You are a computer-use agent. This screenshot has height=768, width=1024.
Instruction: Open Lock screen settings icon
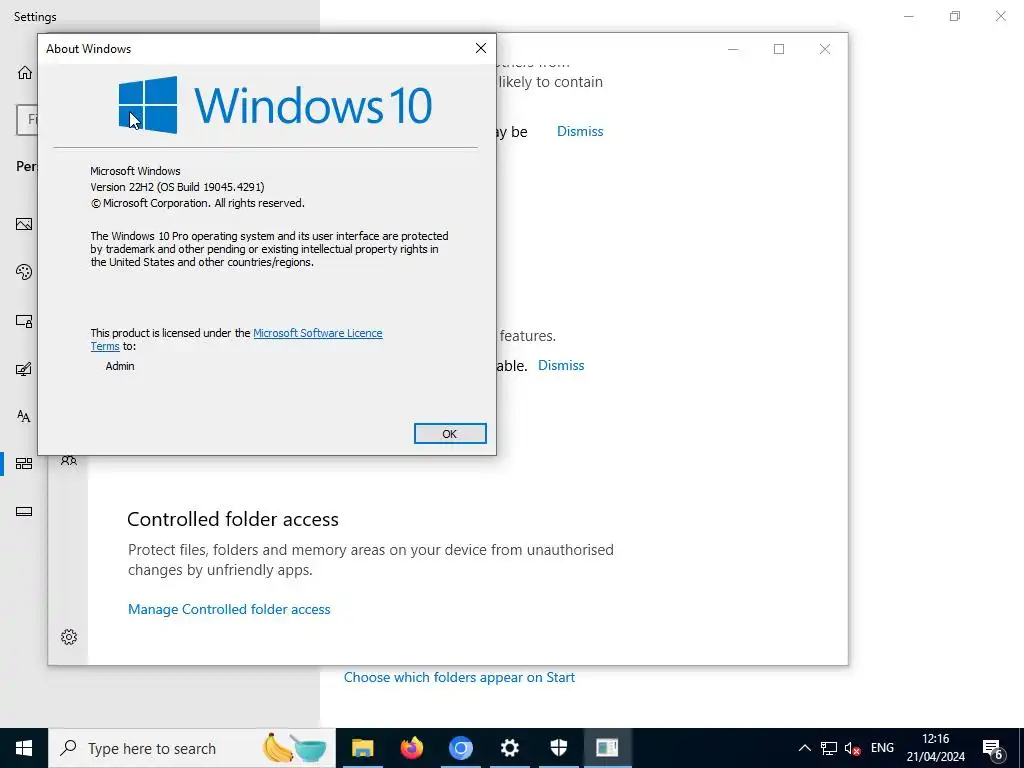(24, 321)
